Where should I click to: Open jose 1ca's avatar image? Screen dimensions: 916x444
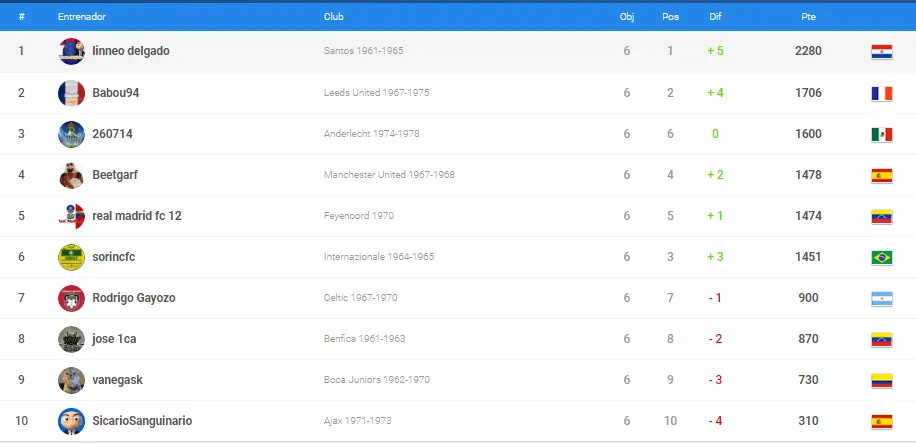71,339
